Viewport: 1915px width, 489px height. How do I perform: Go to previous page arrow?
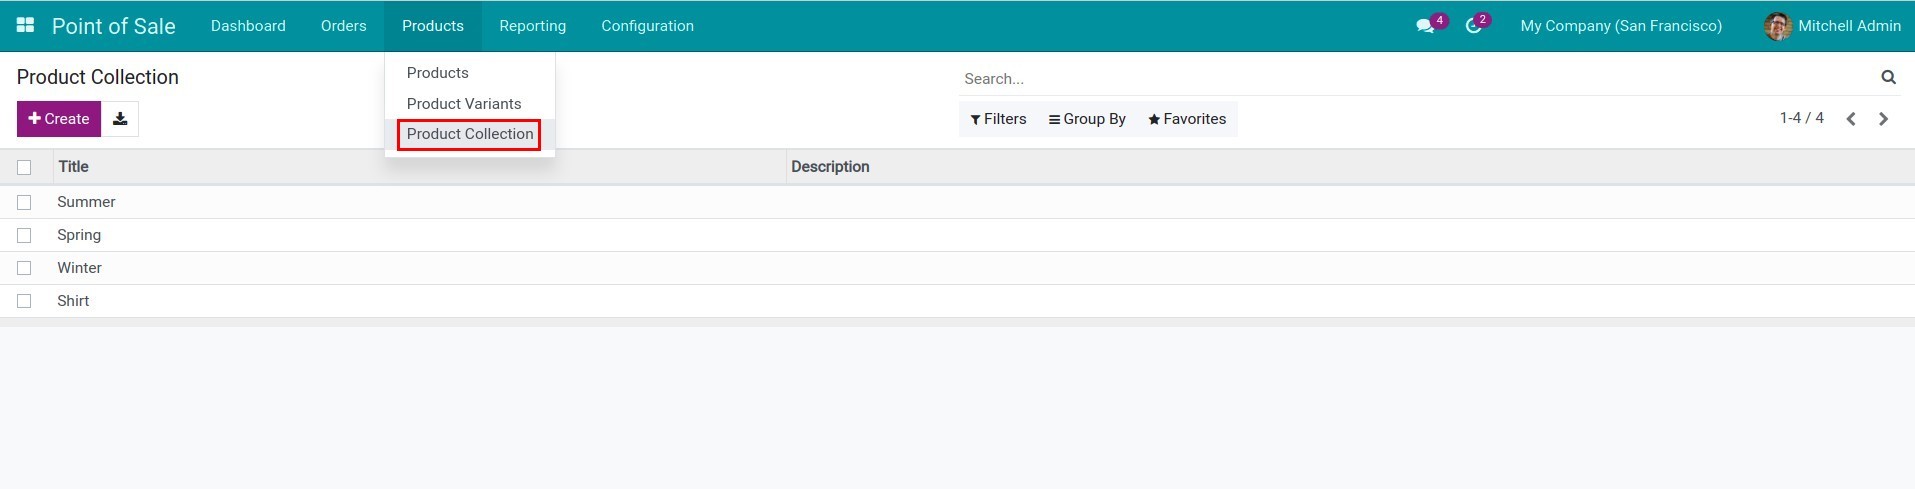tap(1851, 119)
